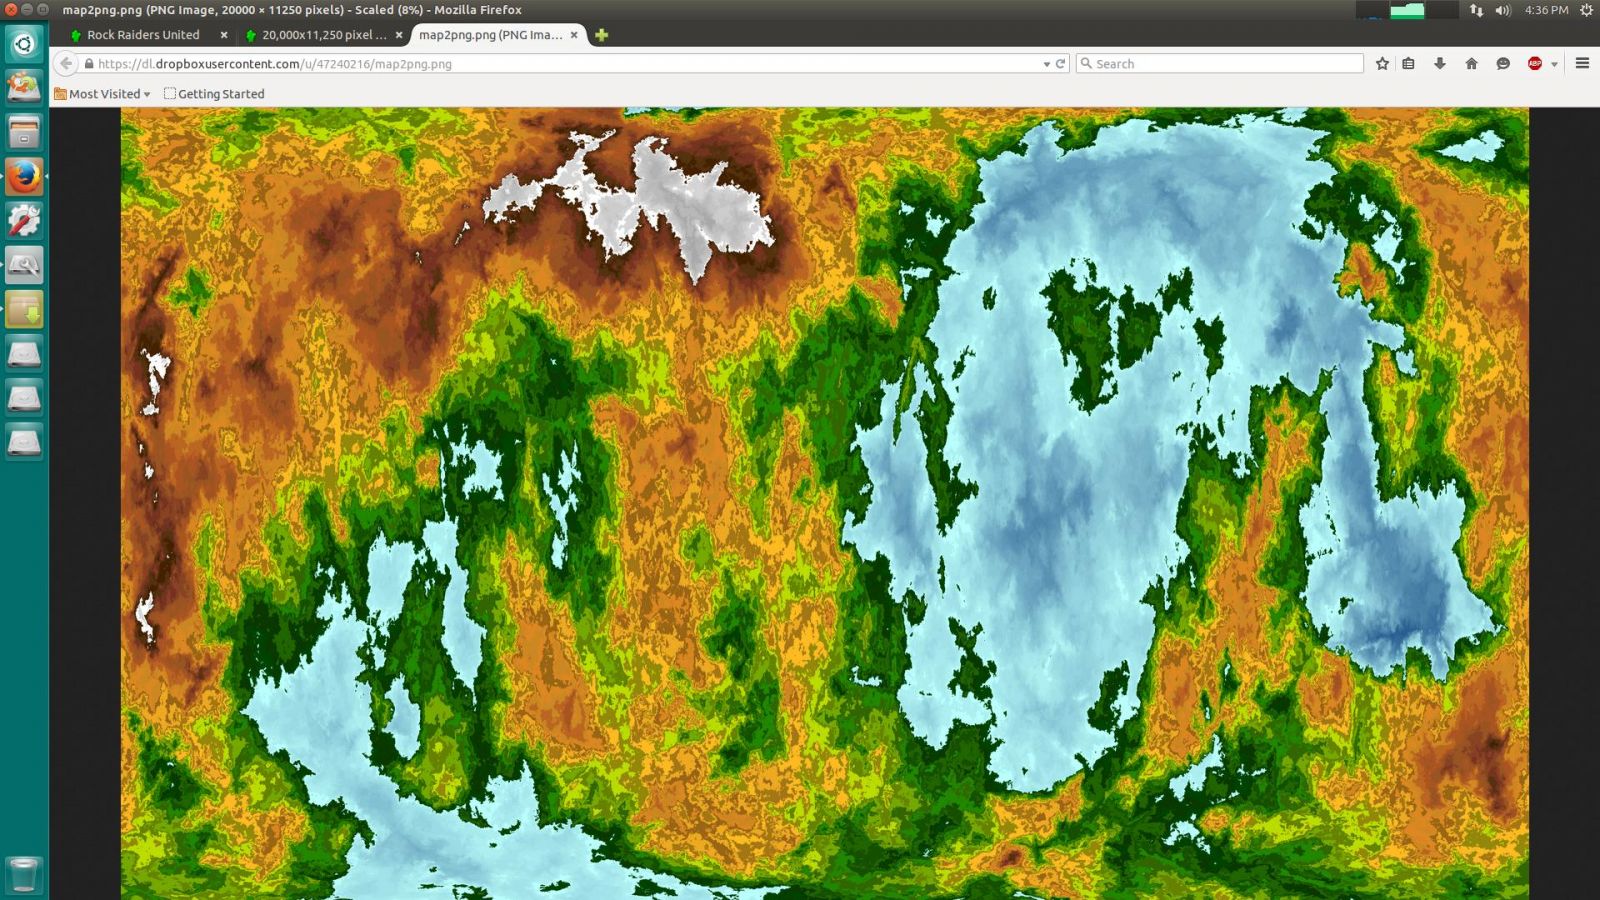
Task: Show URL history dropdown arrow
Action: click(1047, 64)
